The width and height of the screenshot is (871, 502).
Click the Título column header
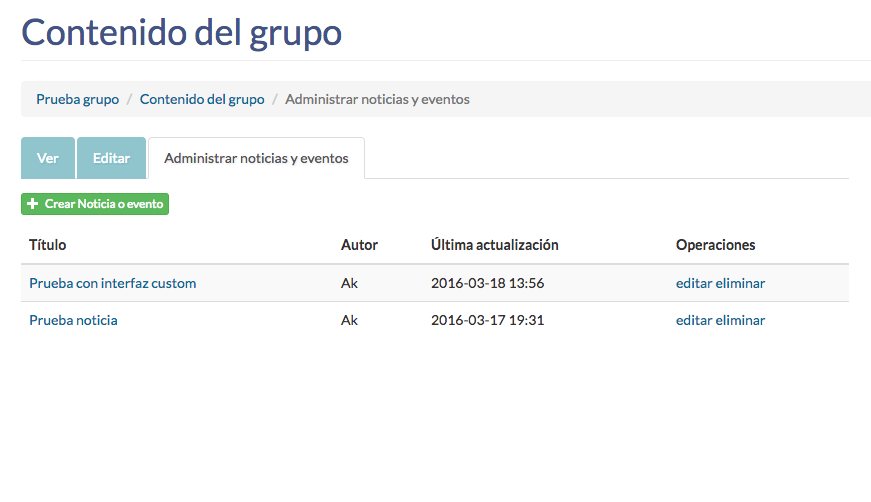[48, 245]
